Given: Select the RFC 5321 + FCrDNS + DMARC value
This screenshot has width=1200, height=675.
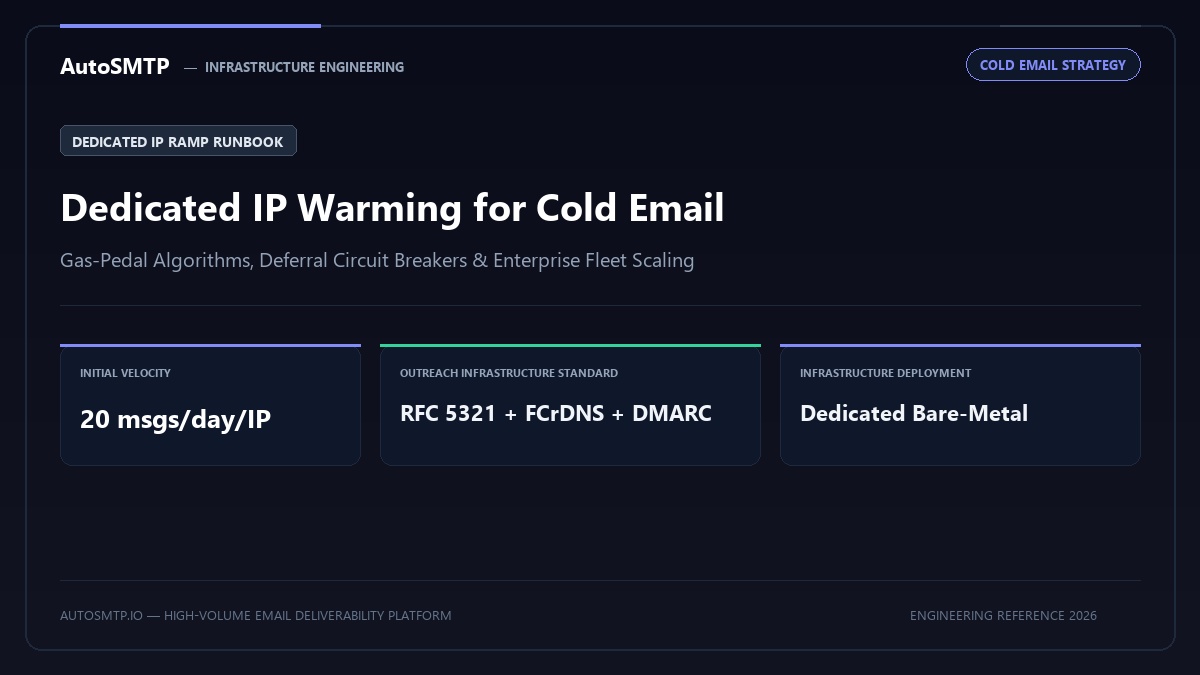Looking at the screenshot, I should tap(556, 414).
